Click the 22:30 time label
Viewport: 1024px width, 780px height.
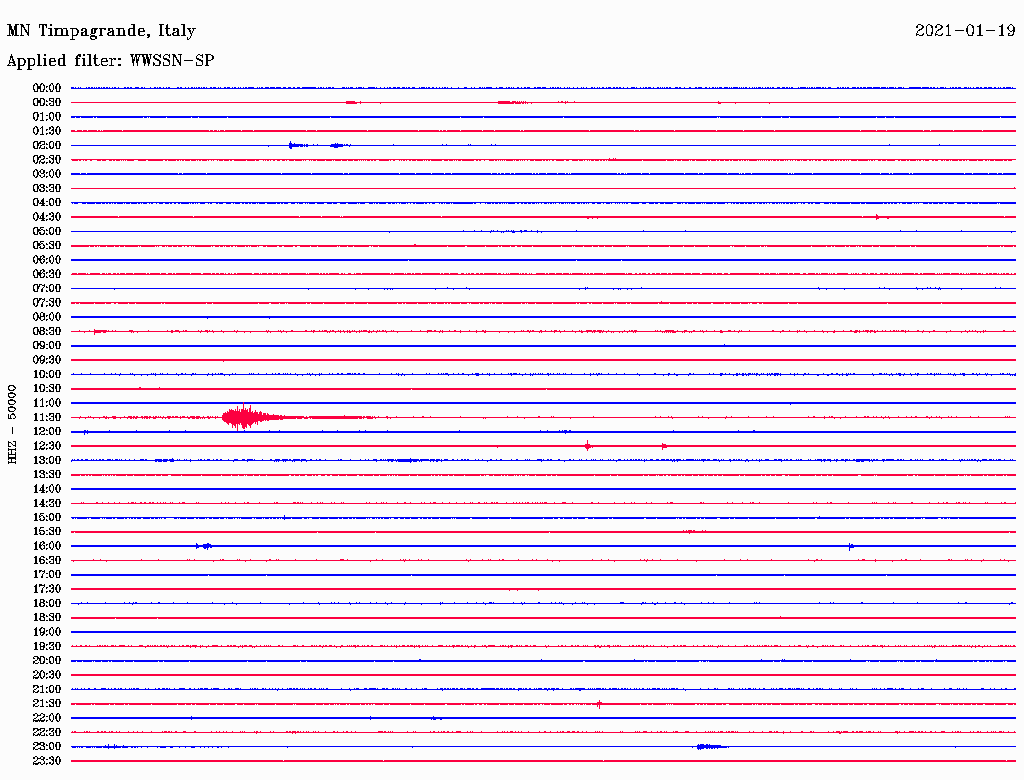(x=47, y=732)
